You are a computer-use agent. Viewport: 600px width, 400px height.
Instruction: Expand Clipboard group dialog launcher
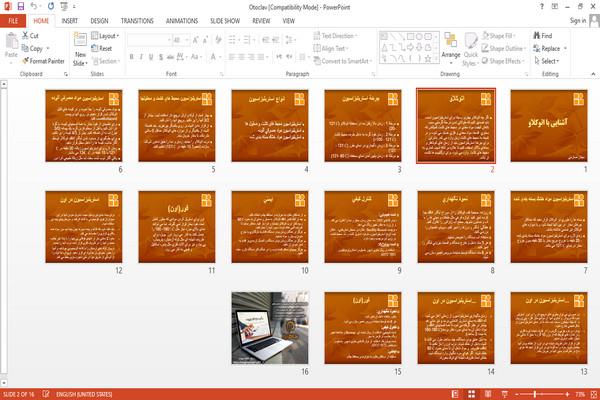[x=66, y=74]
